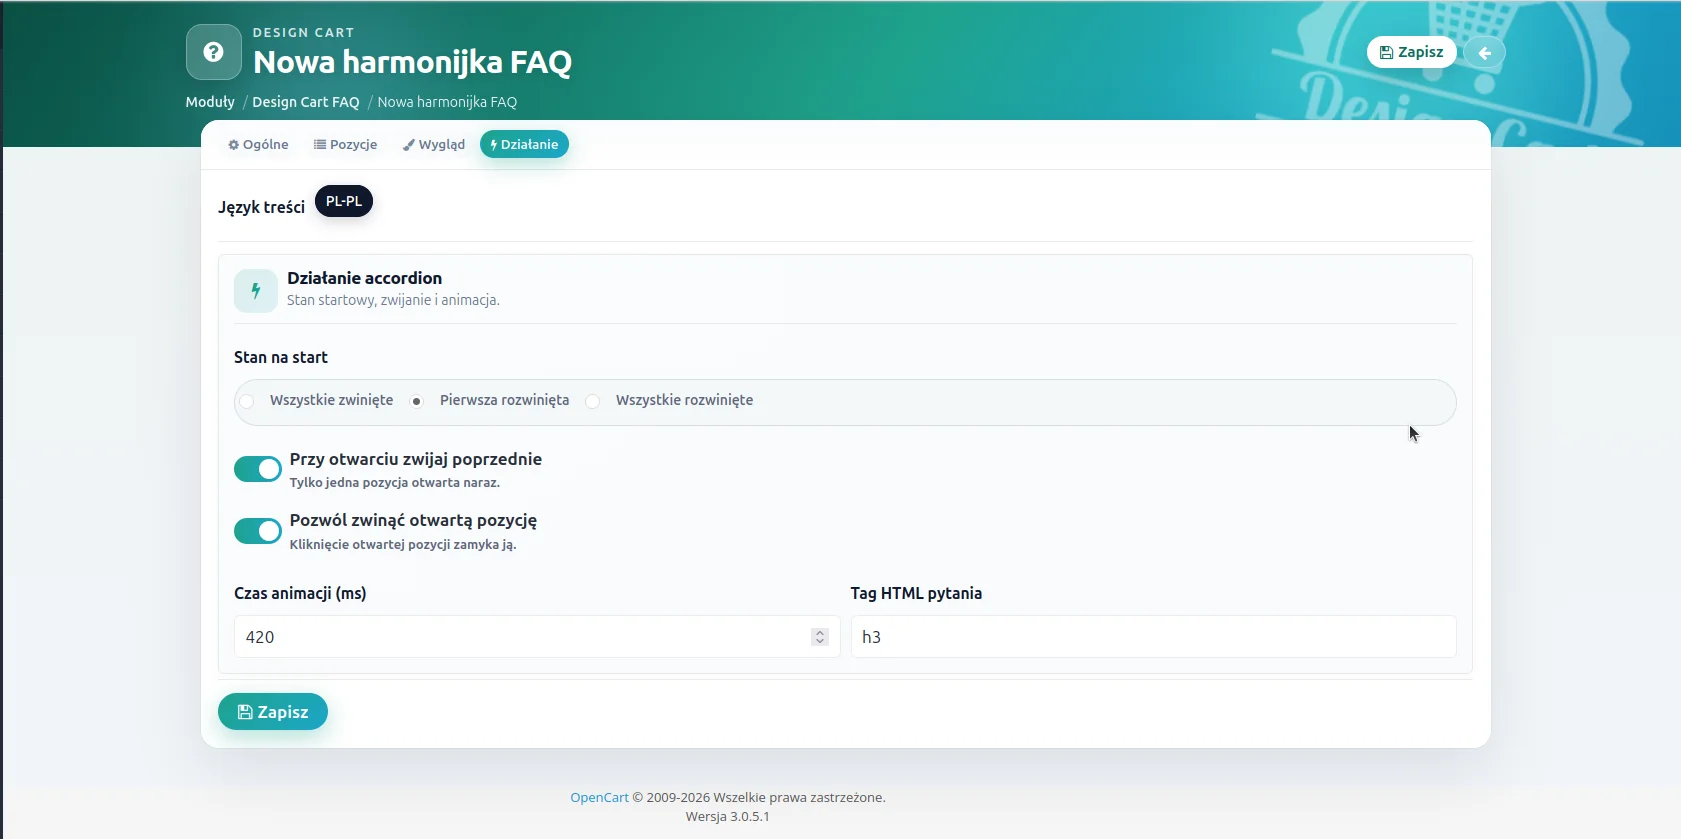The height and width of the screenshot is (839, 1681).
Task: Click Zapisz button in the top header
Action: tap(1411, 52)
